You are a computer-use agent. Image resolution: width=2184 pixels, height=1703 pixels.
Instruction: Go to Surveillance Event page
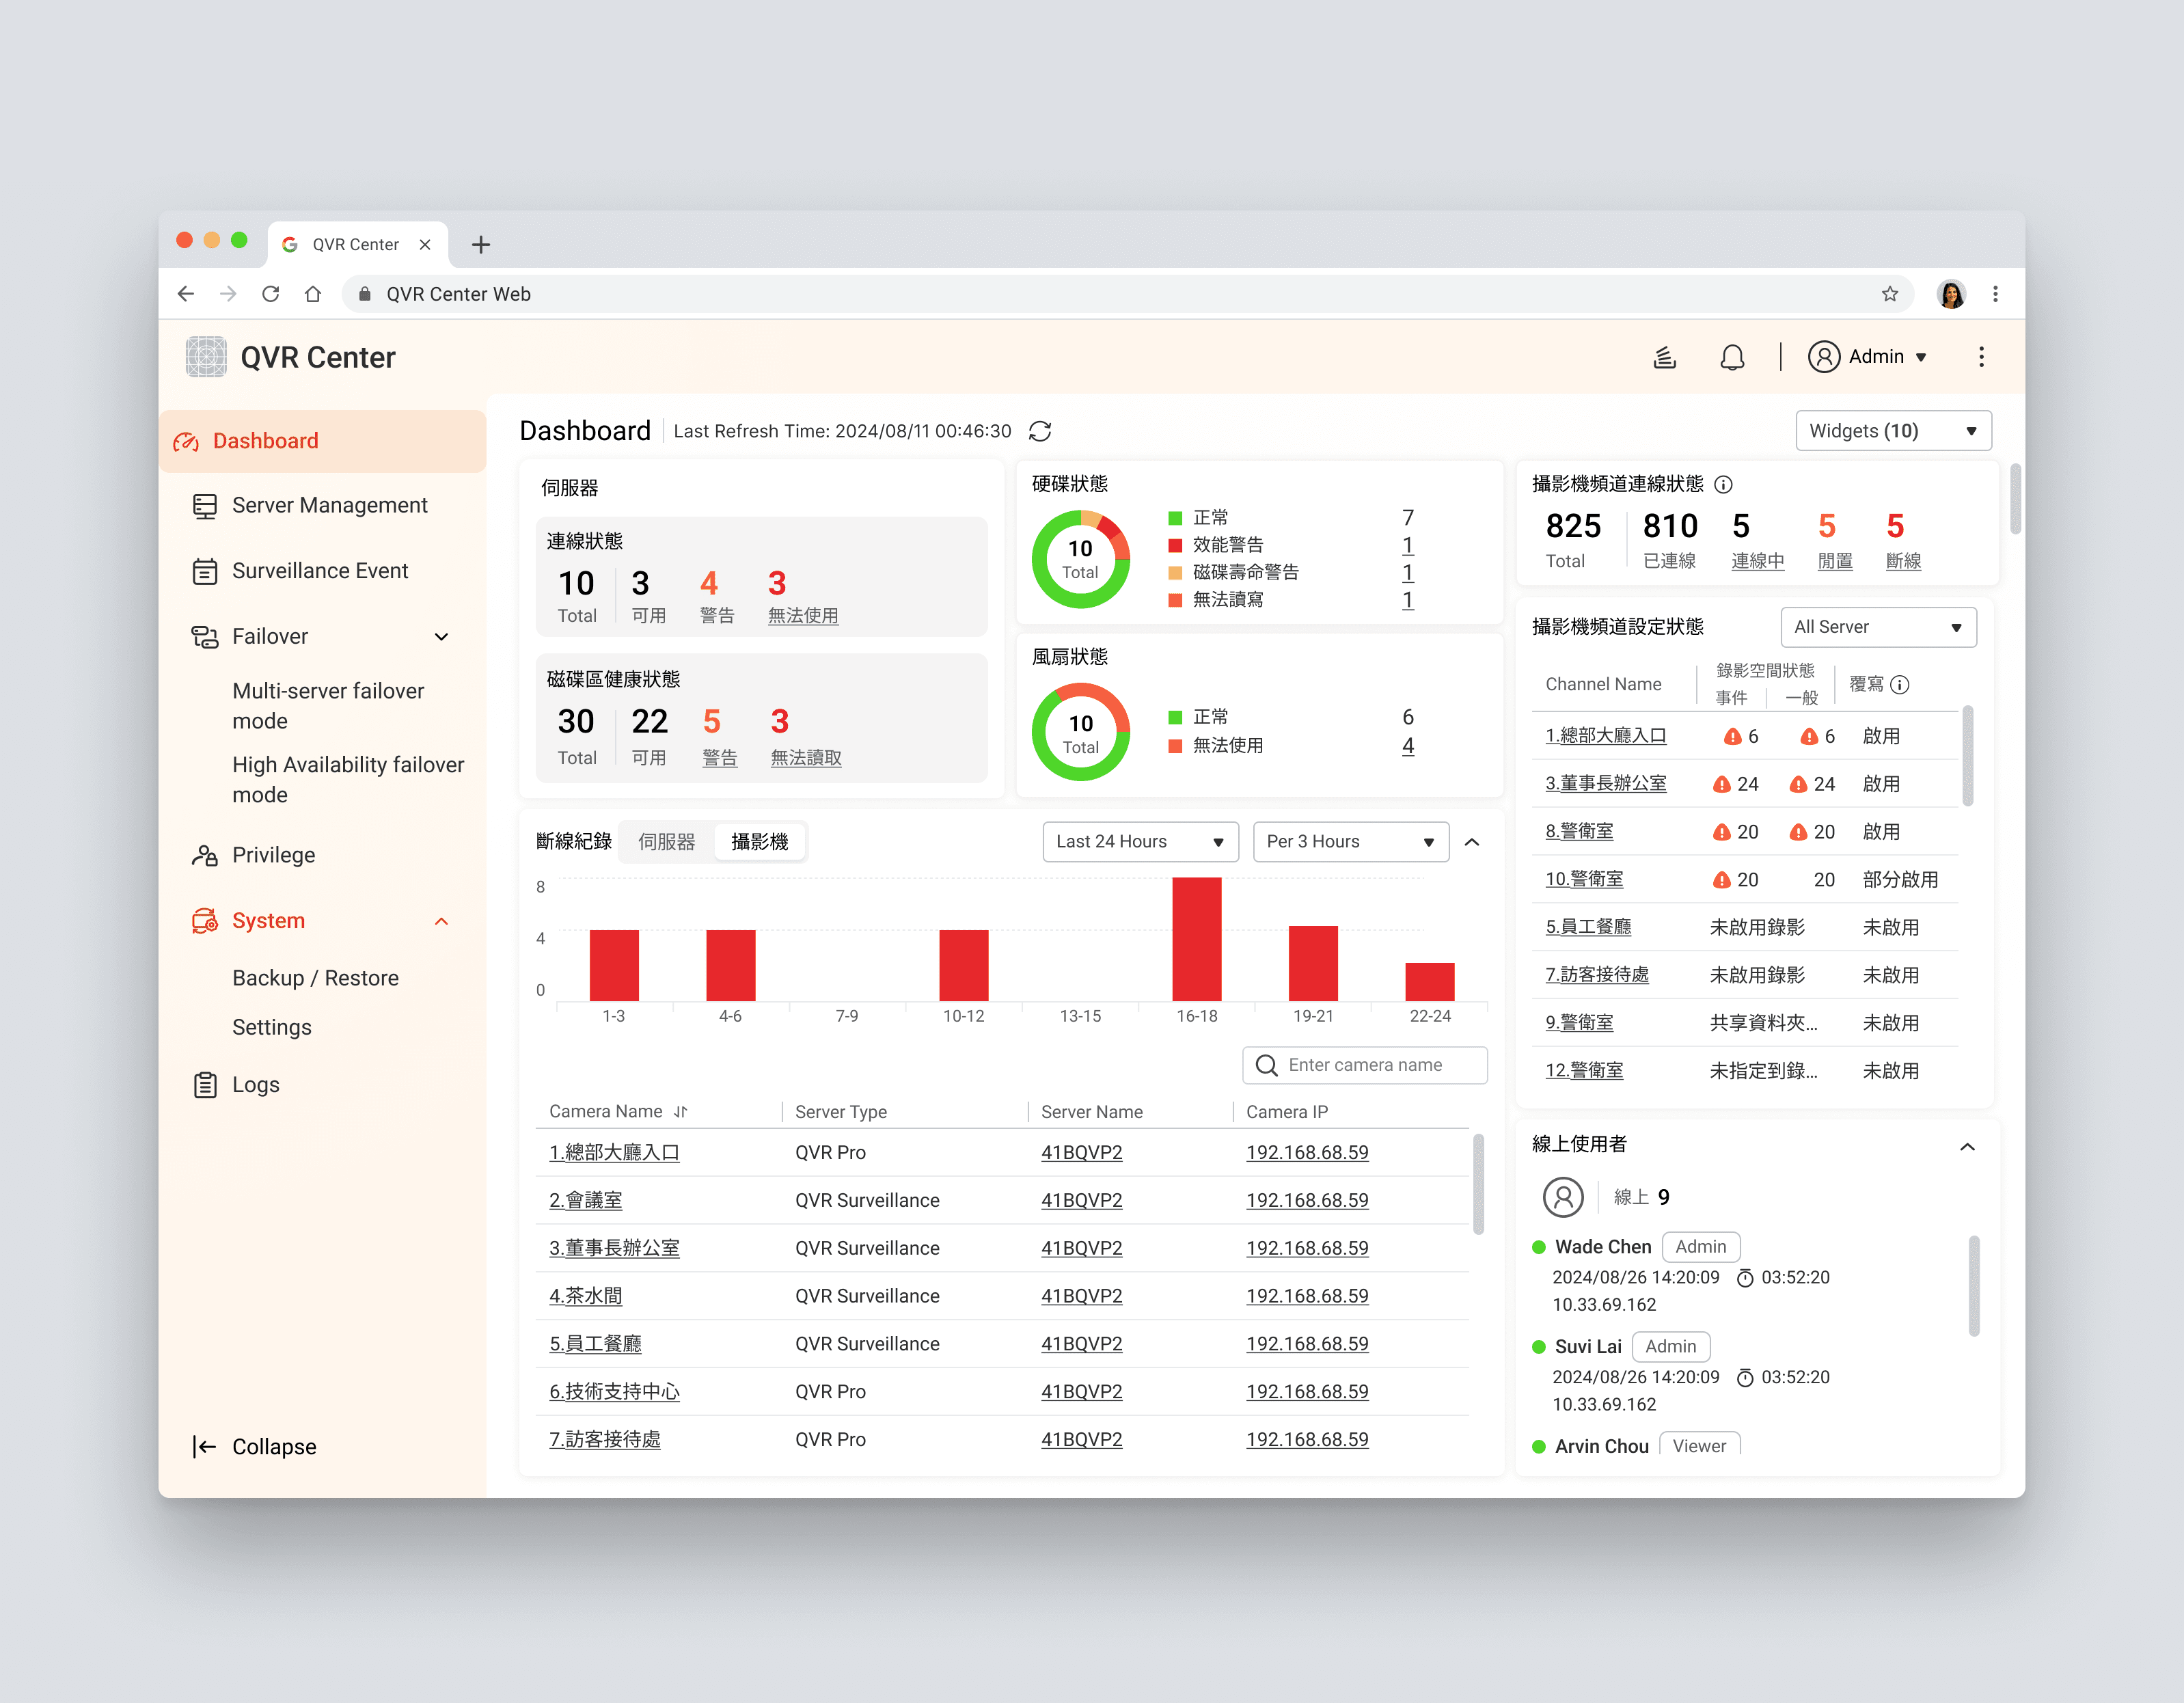click(320, 571)
